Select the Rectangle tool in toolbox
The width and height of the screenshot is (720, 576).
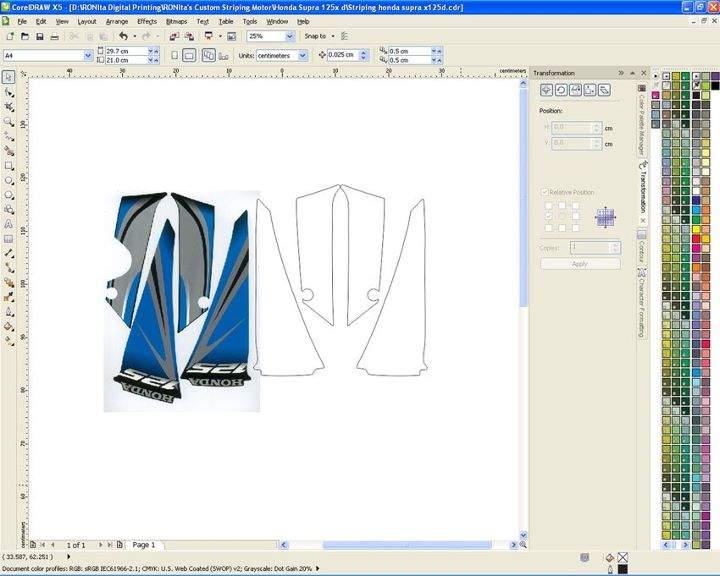(x=8, y=166)
